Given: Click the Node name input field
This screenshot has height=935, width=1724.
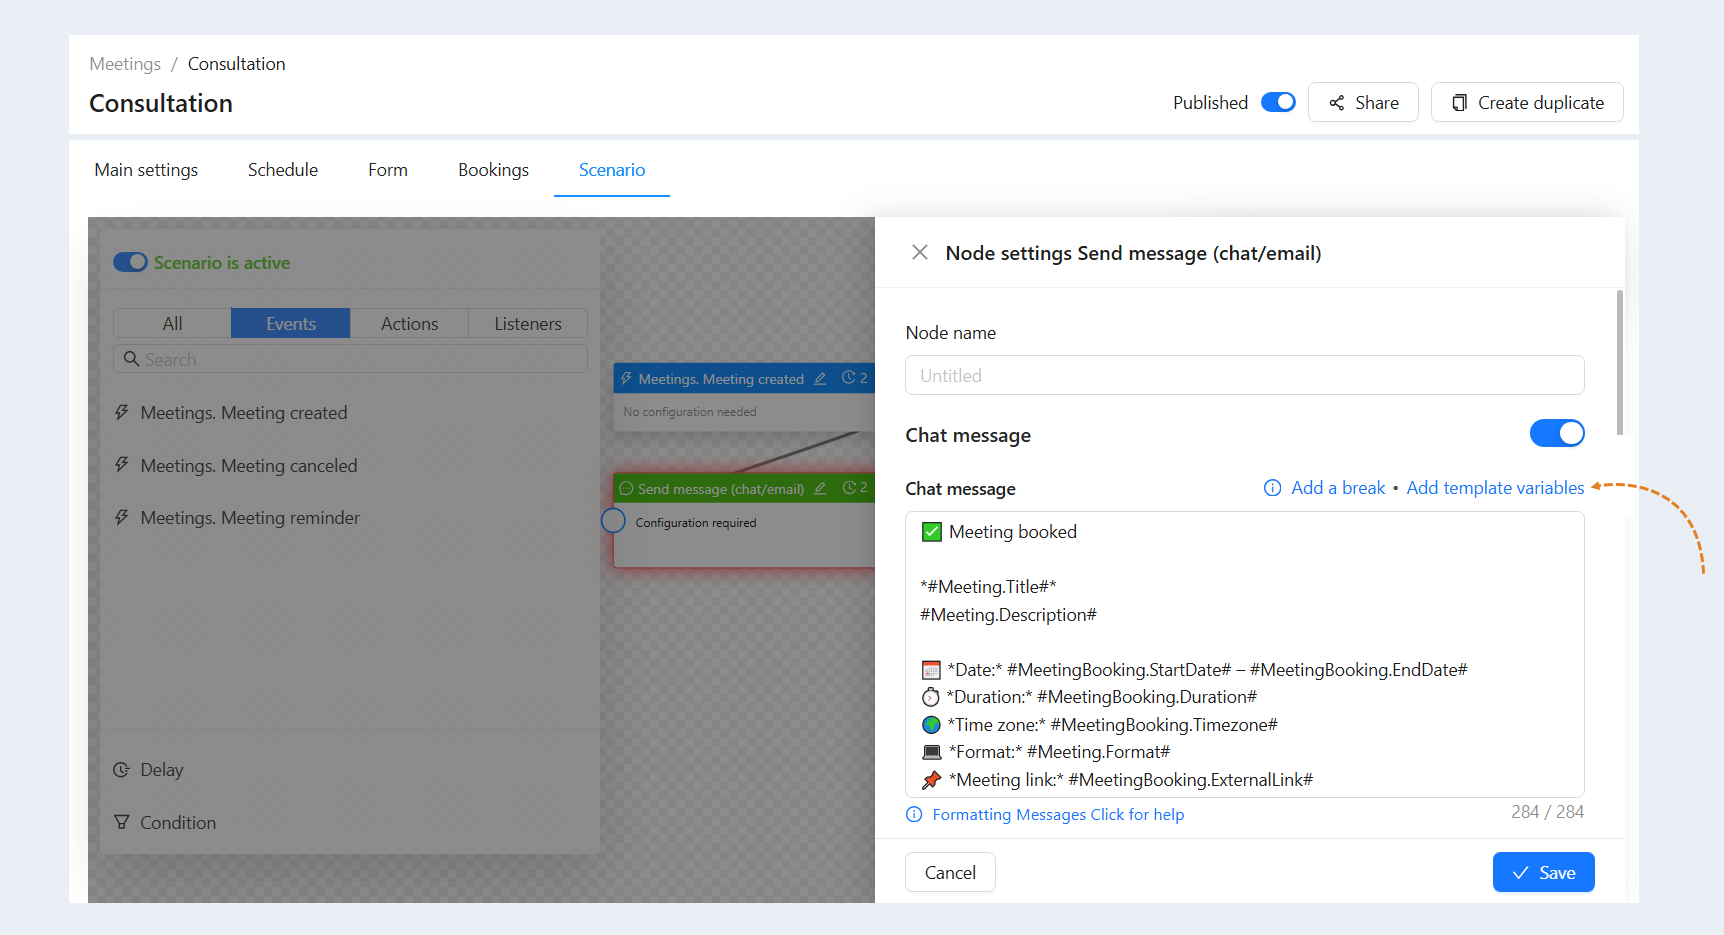Looking at the screenshot, I should tap(1245, 375).
